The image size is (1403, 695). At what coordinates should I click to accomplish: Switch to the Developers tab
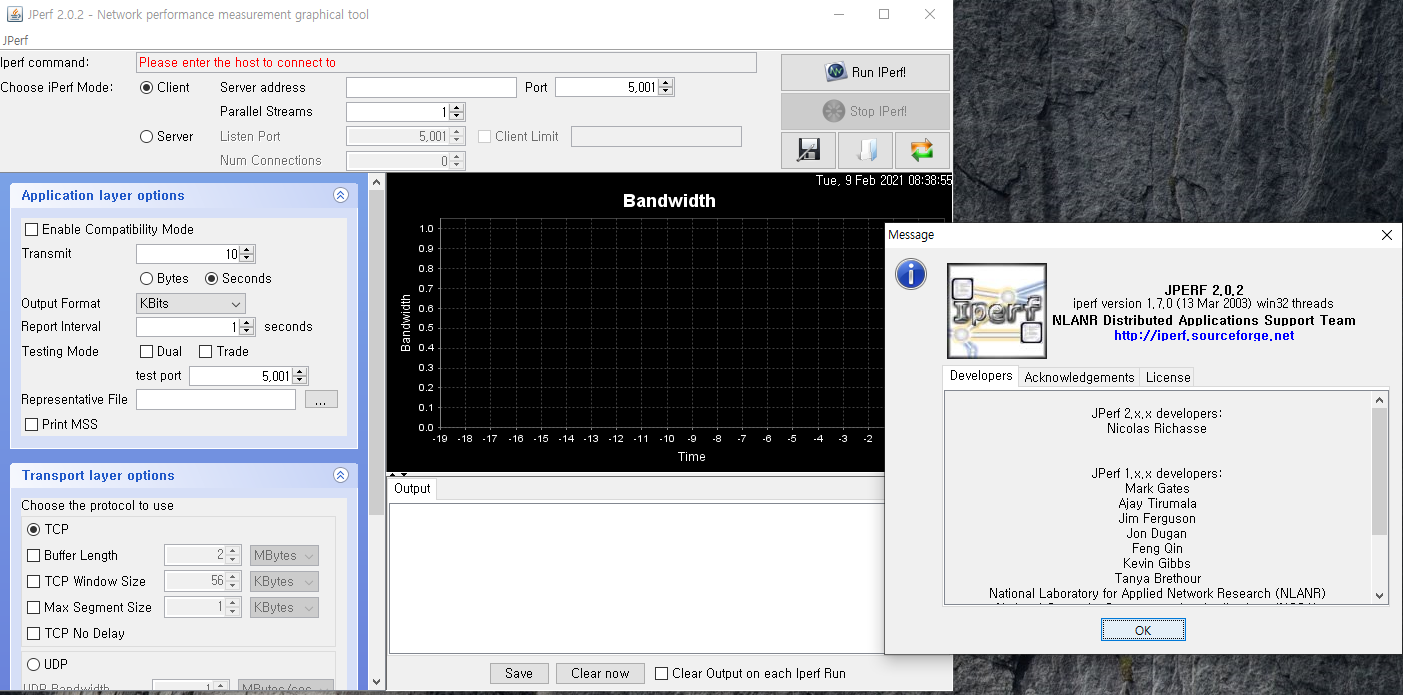click(980, 376)
